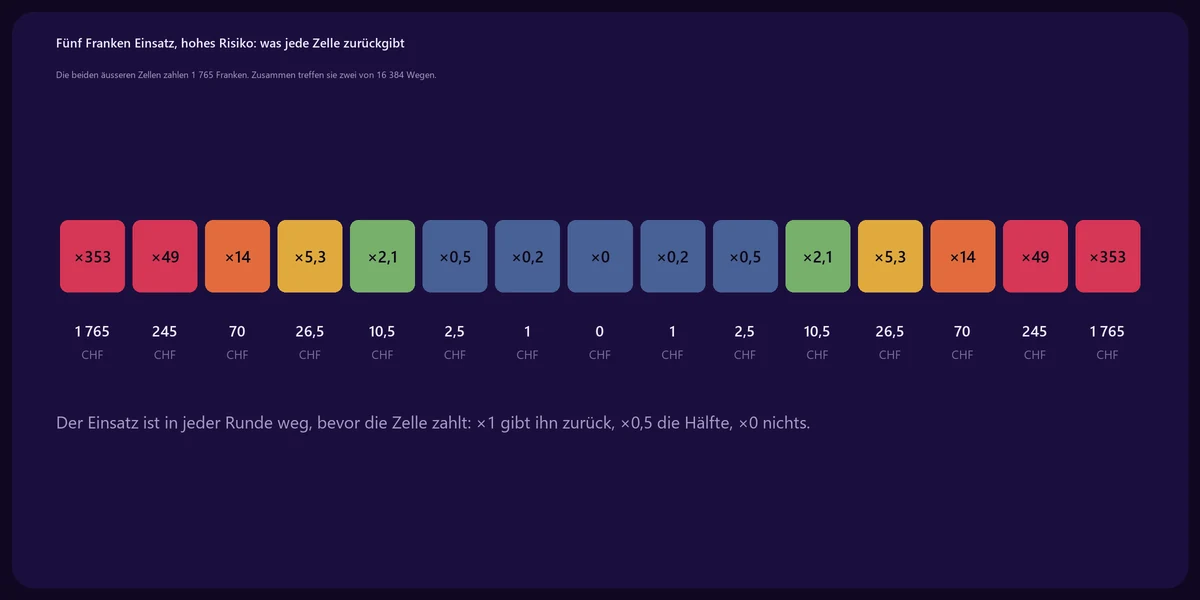The width and height of the screenshot is (1200, 600).
Task: Click the right ×49 cell
Action: point(1035,256)
